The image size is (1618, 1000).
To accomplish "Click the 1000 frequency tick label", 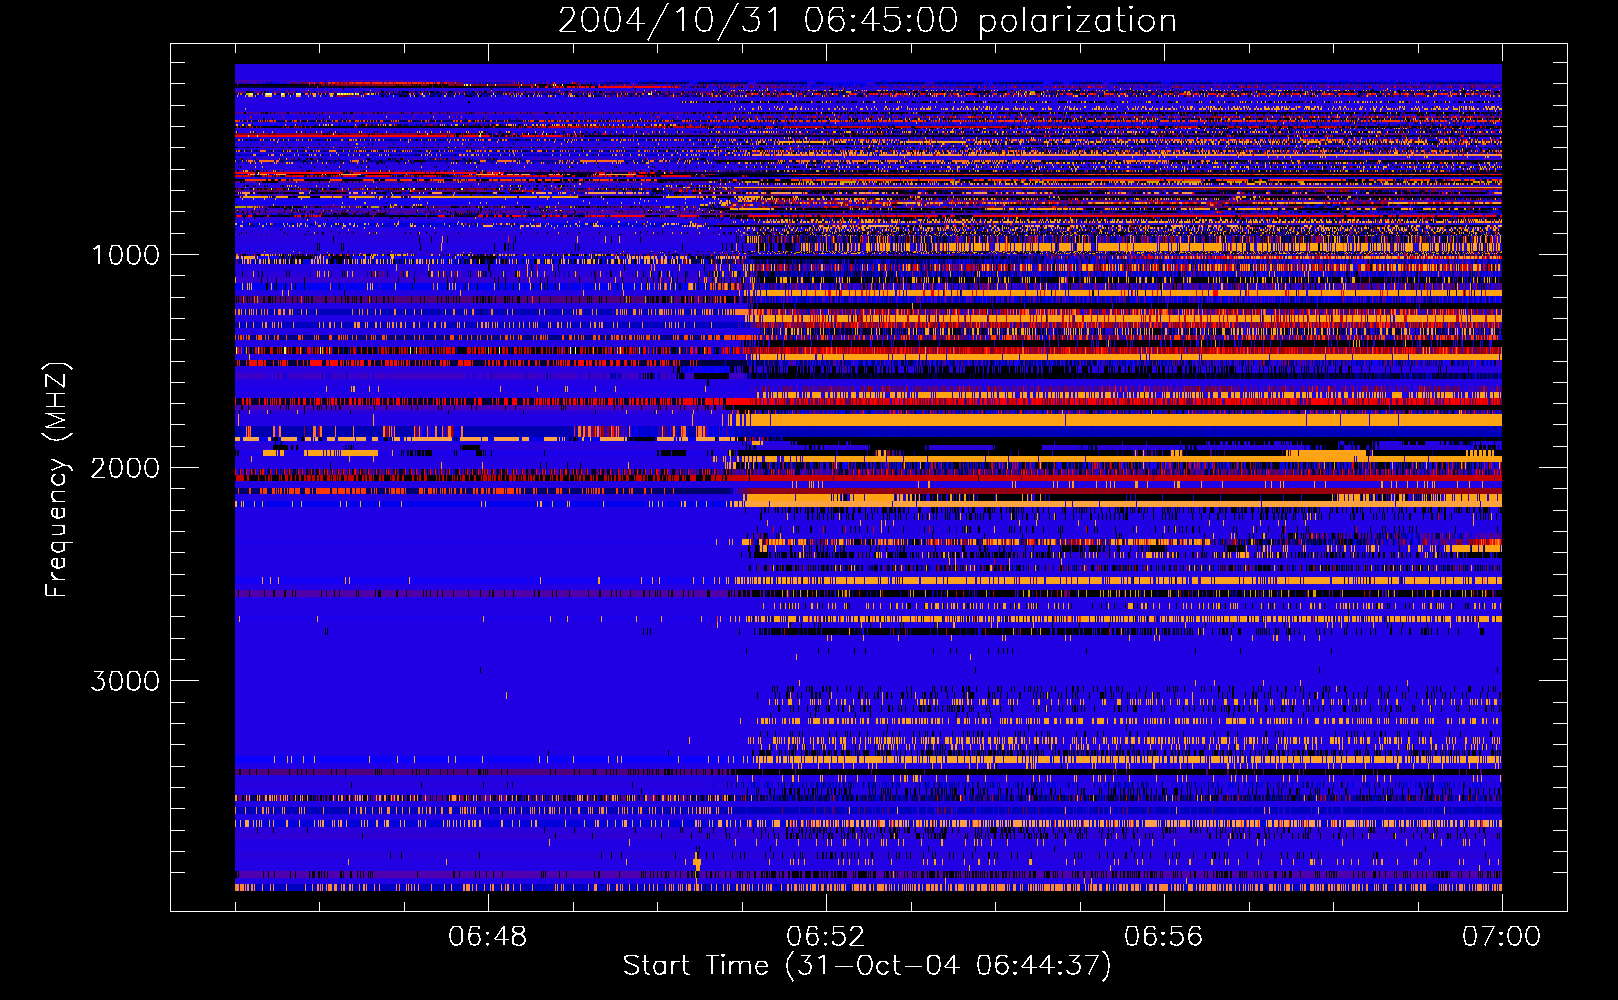I will 125,255.
